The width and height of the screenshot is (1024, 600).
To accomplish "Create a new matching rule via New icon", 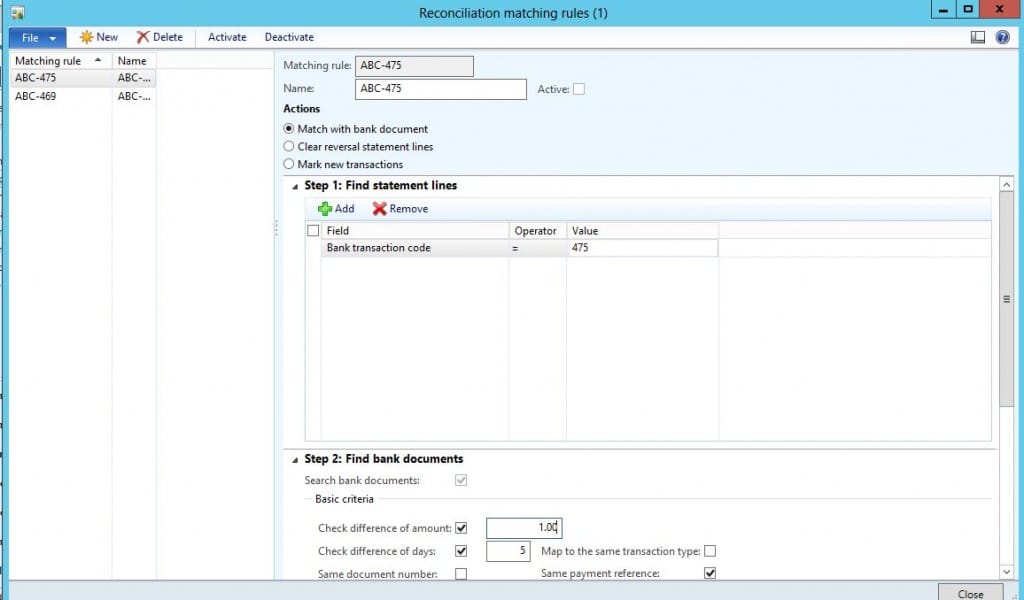I will tap(97, 37).
